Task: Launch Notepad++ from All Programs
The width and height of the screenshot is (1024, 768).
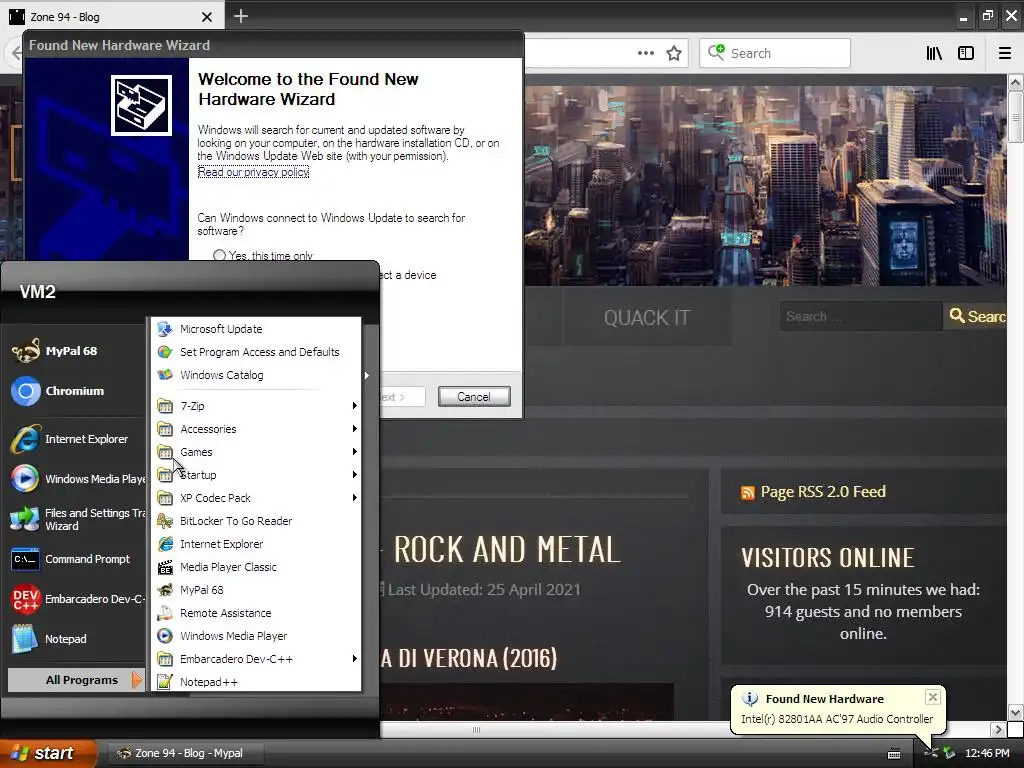Action: (256, 682)
